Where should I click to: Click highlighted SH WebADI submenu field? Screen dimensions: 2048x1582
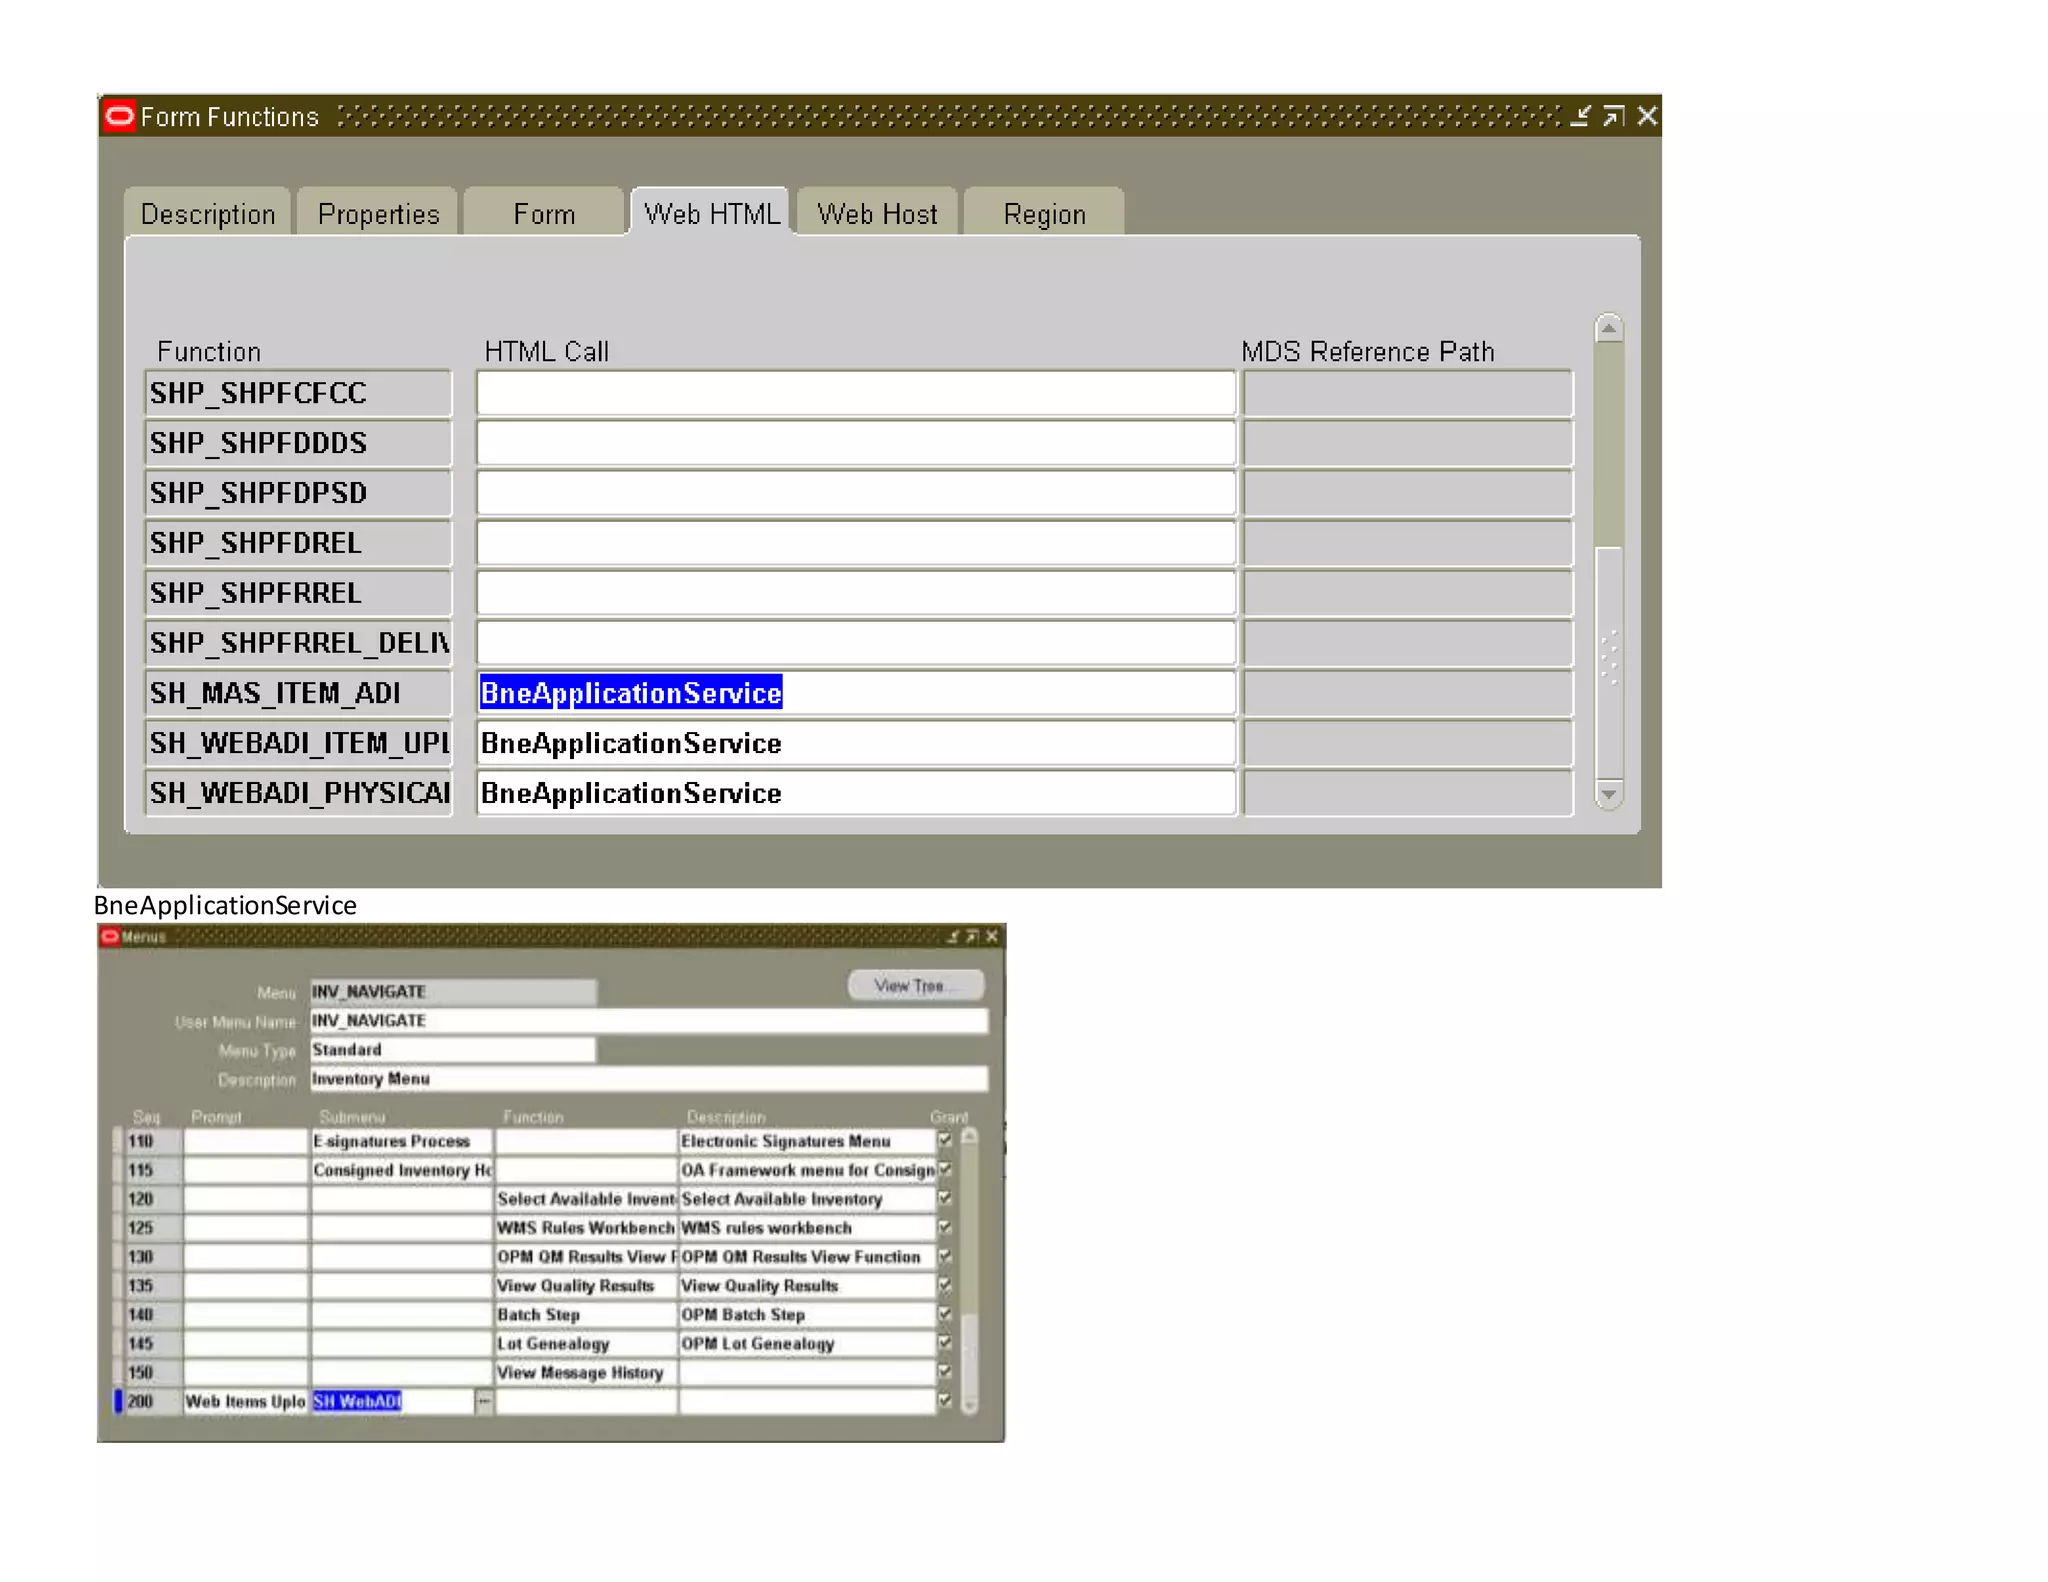pos(392,1402)
